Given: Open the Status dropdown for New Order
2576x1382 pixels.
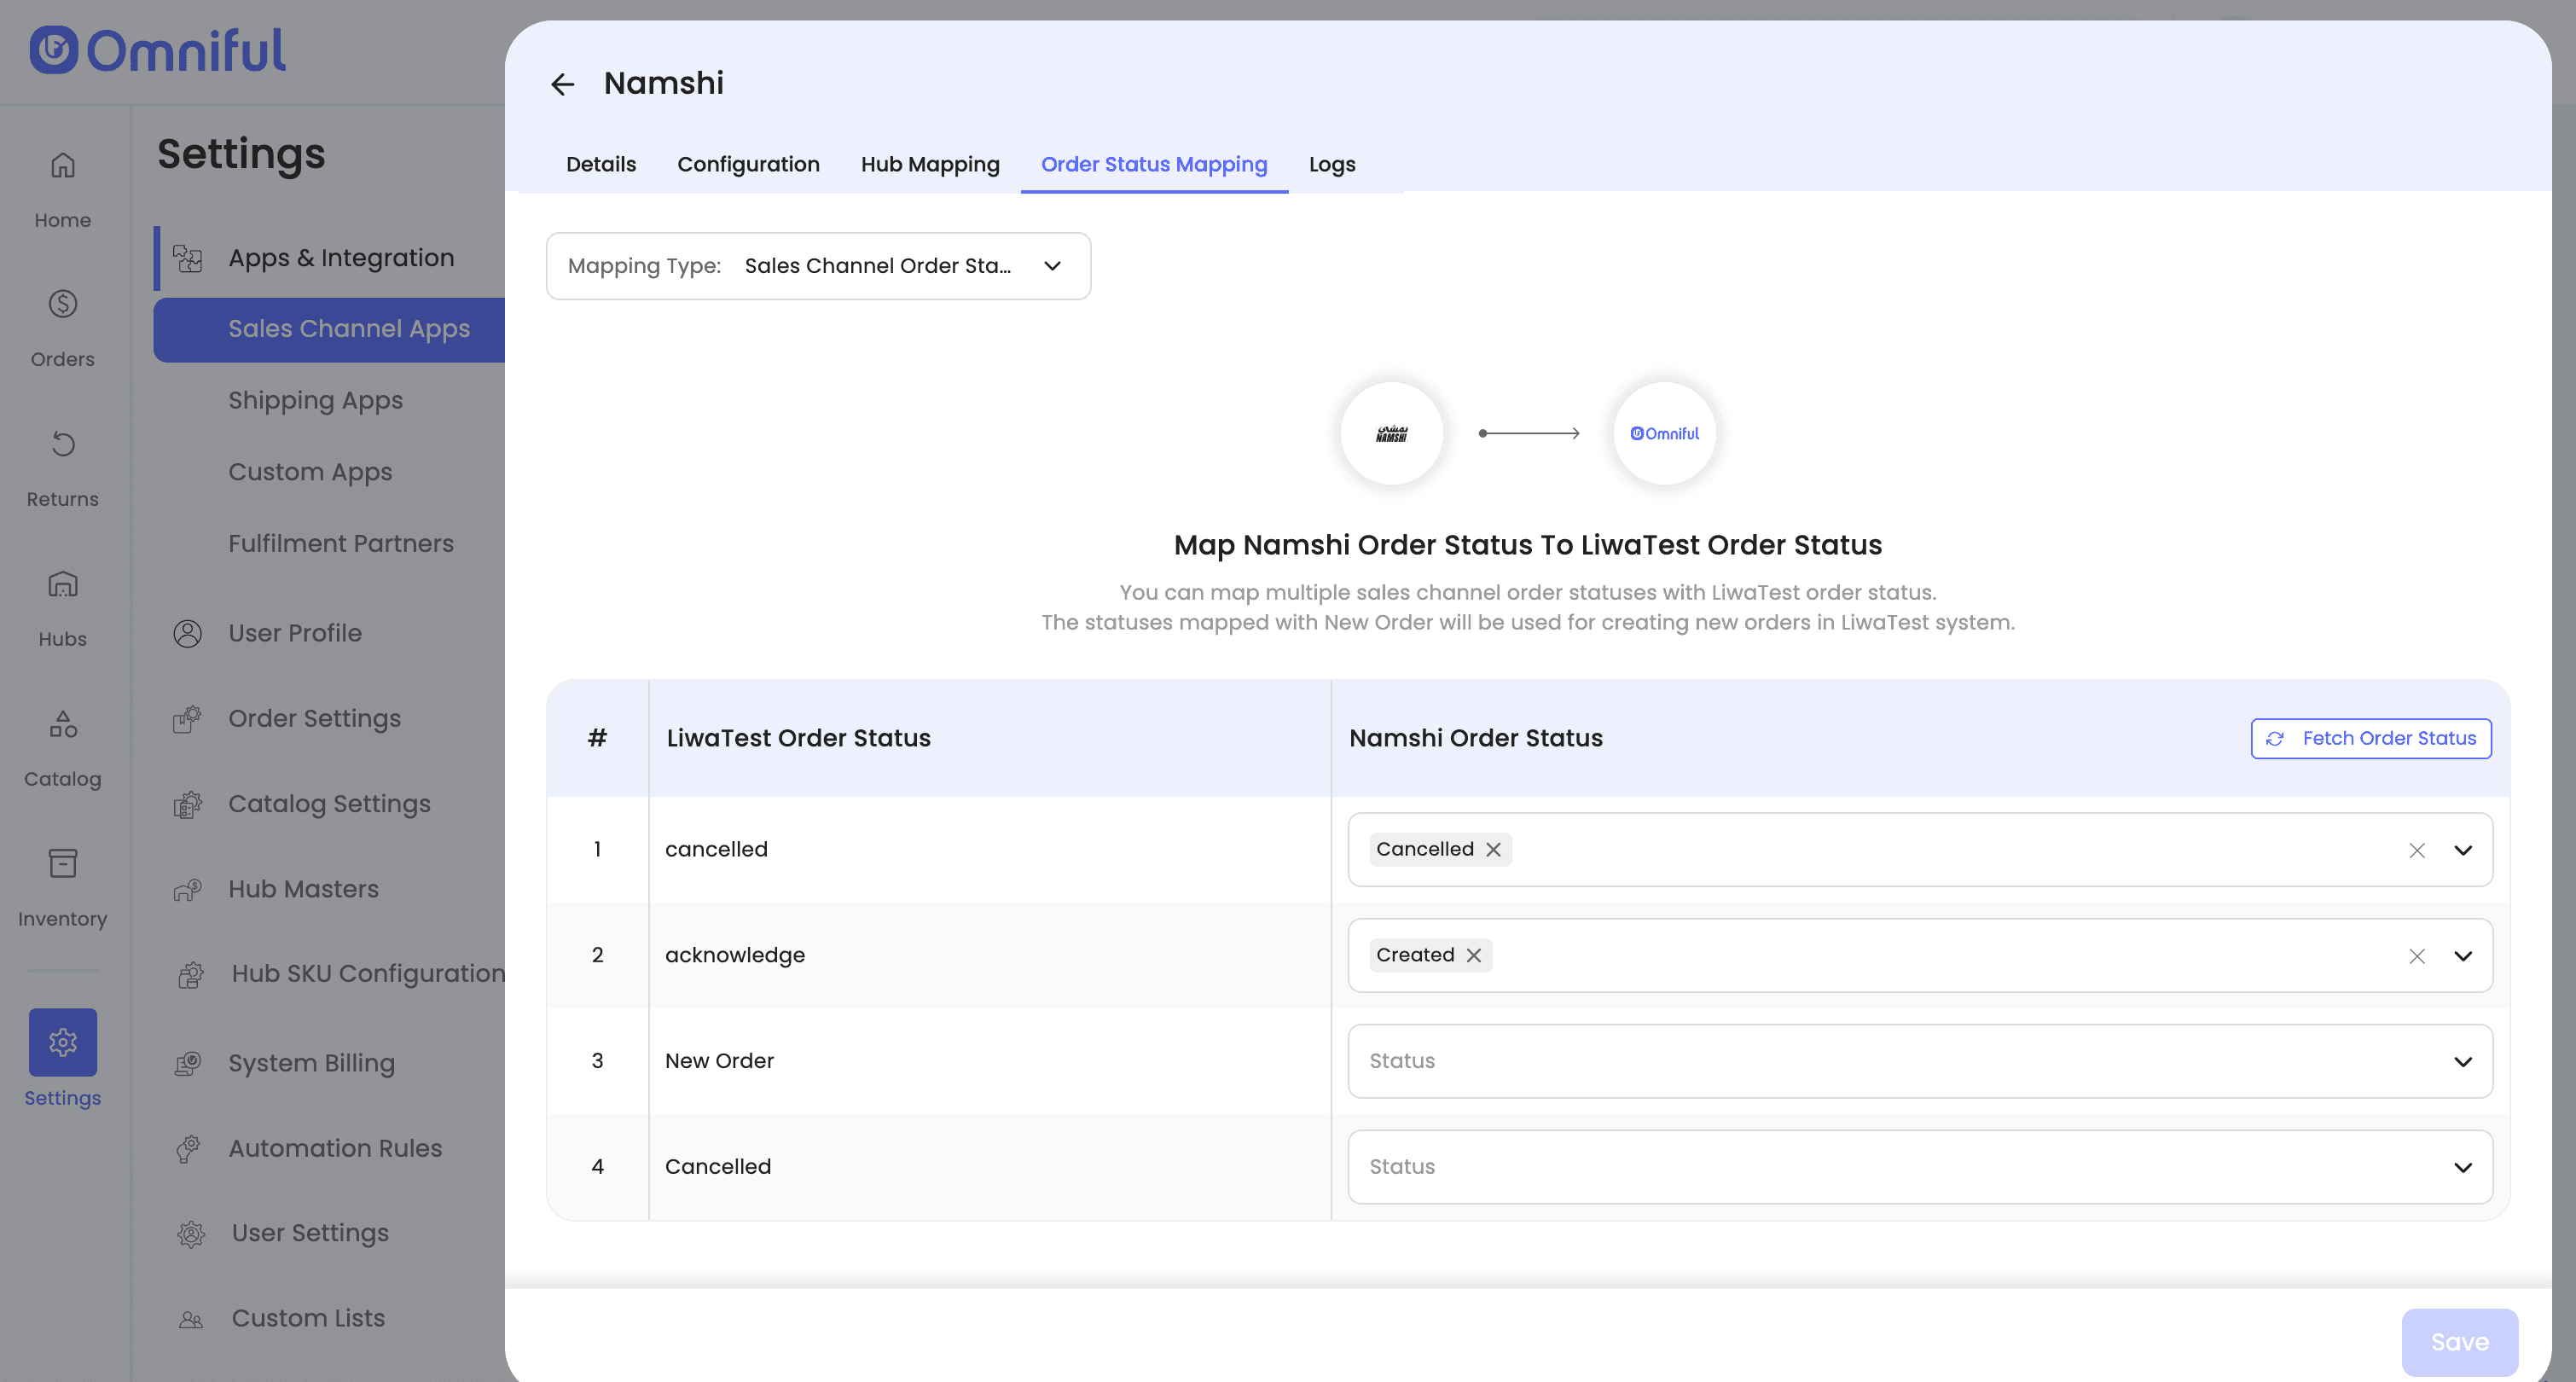Looking at the screenshot, I should (1920, 1061).
